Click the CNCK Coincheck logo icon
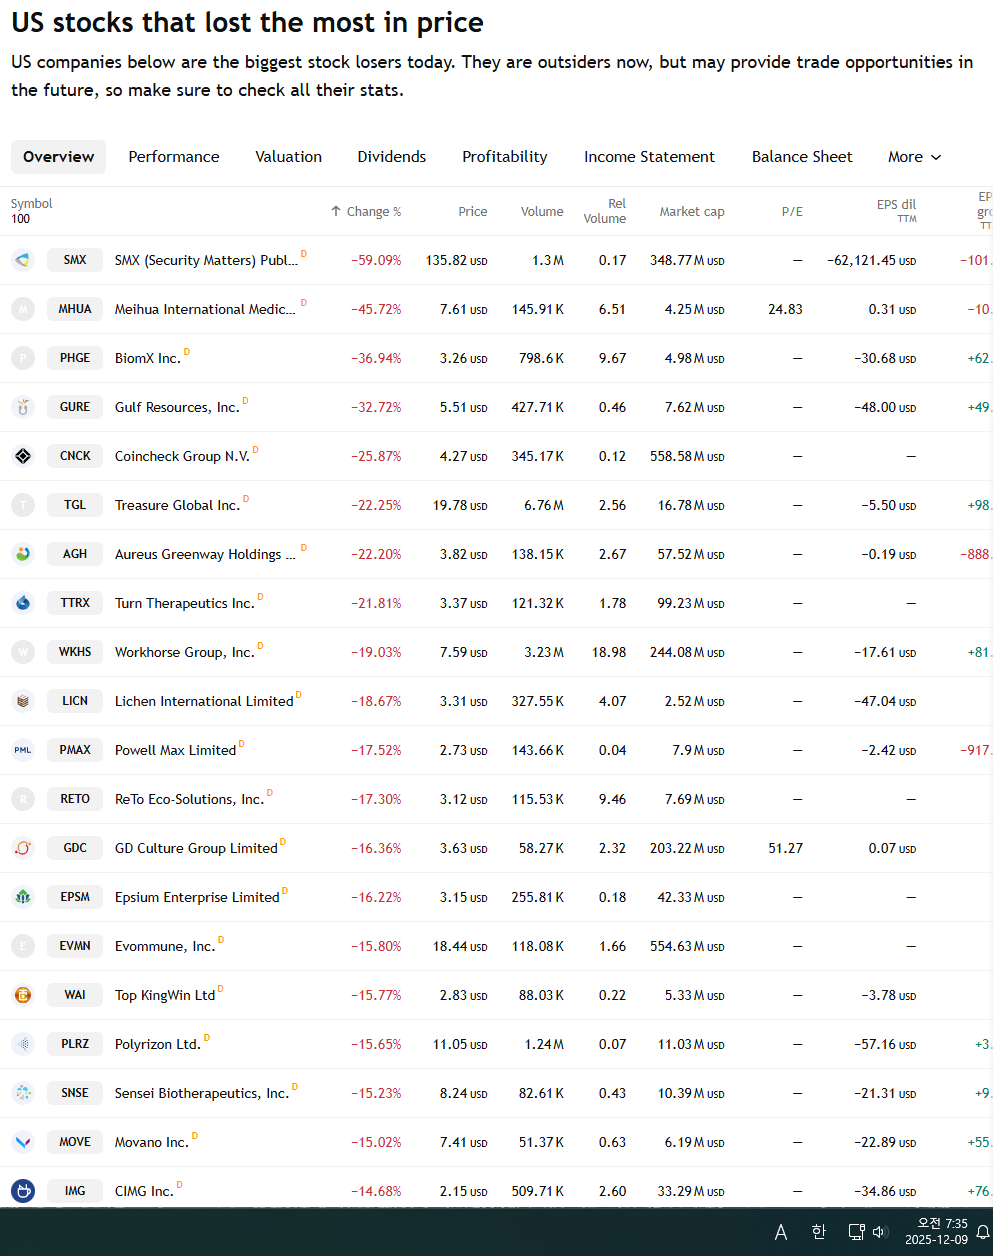This screenshot has height=1256, width=993. (x=23, y=456)
